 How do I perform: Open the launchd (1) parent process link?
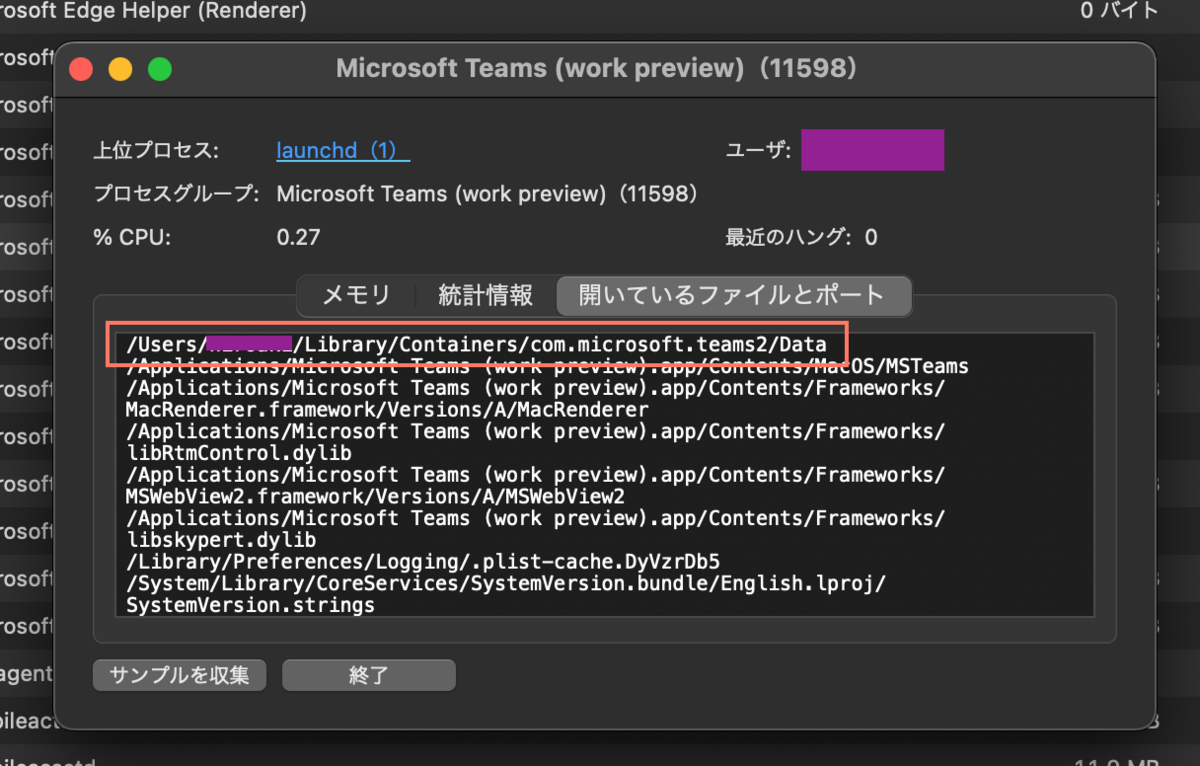point(343,151)
